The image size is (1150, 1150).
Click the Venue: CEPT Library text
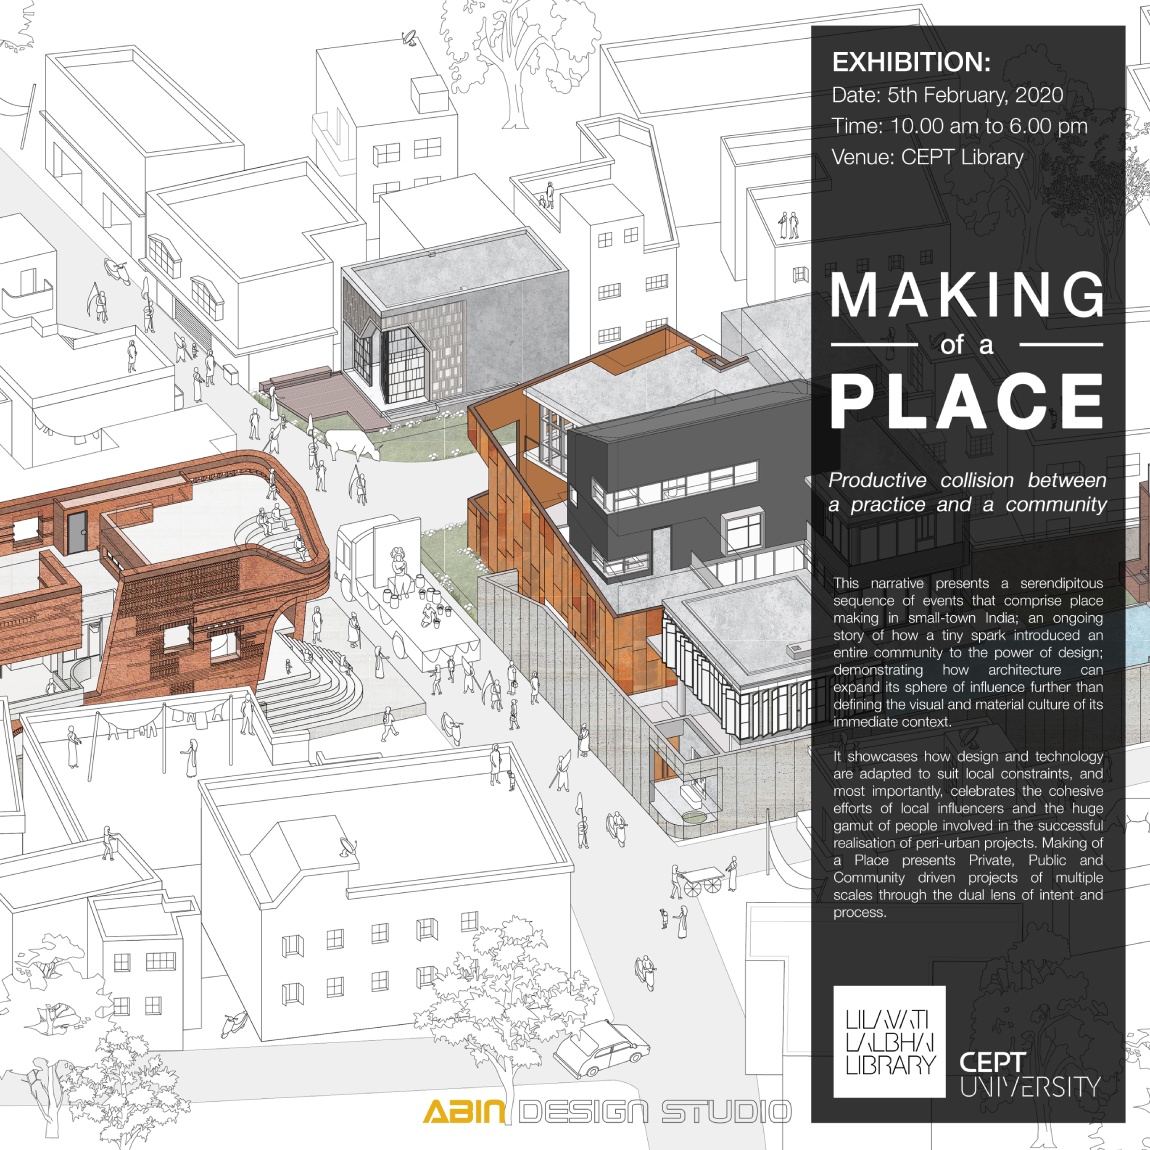[927, 157]
